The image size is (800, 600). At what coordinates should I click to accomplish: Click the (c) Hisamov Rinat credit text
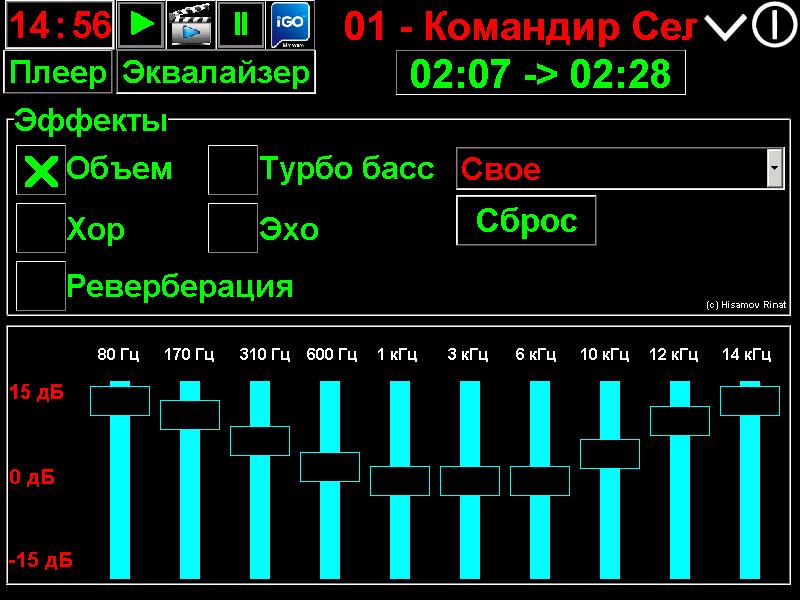click(746, 305)
